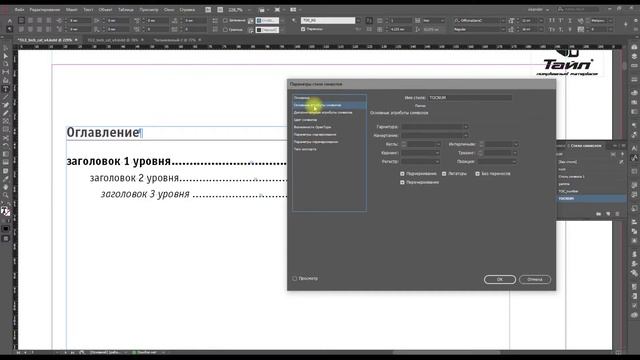Select the Zoom tool
This screenshot has height=360, width=640.
tap(6, 195)
